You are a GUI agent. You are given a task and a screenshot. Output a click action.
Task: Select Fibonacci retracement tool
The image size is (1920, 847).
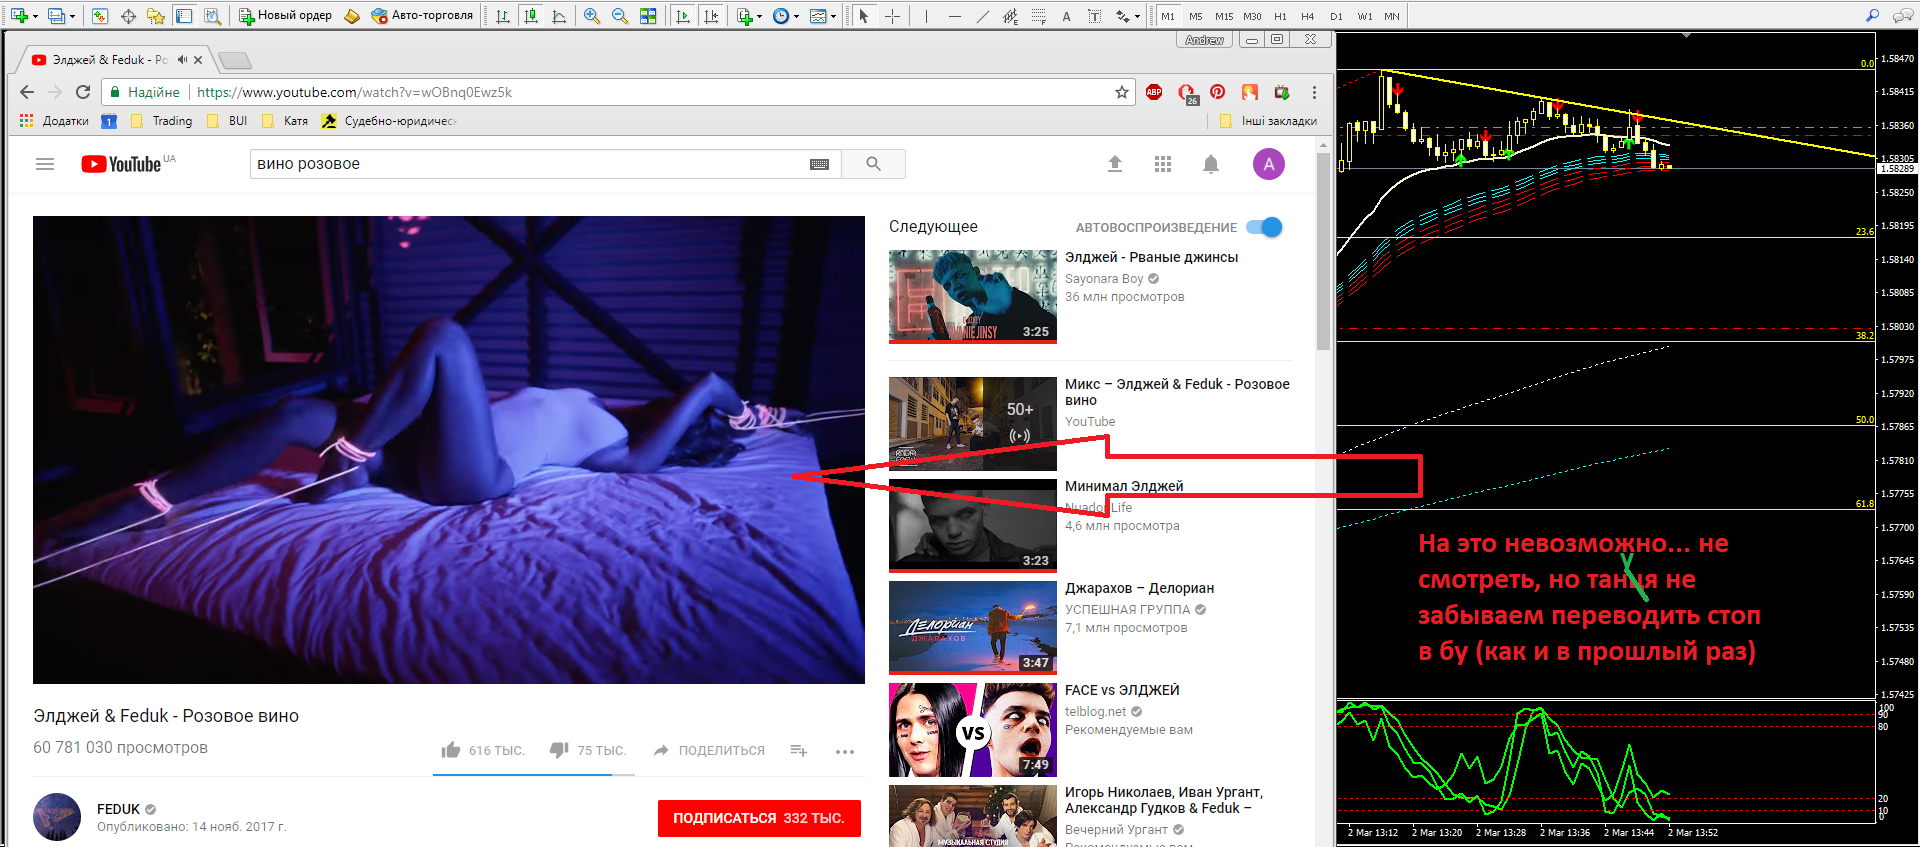pyautogui.click(x=1038, y=16)
